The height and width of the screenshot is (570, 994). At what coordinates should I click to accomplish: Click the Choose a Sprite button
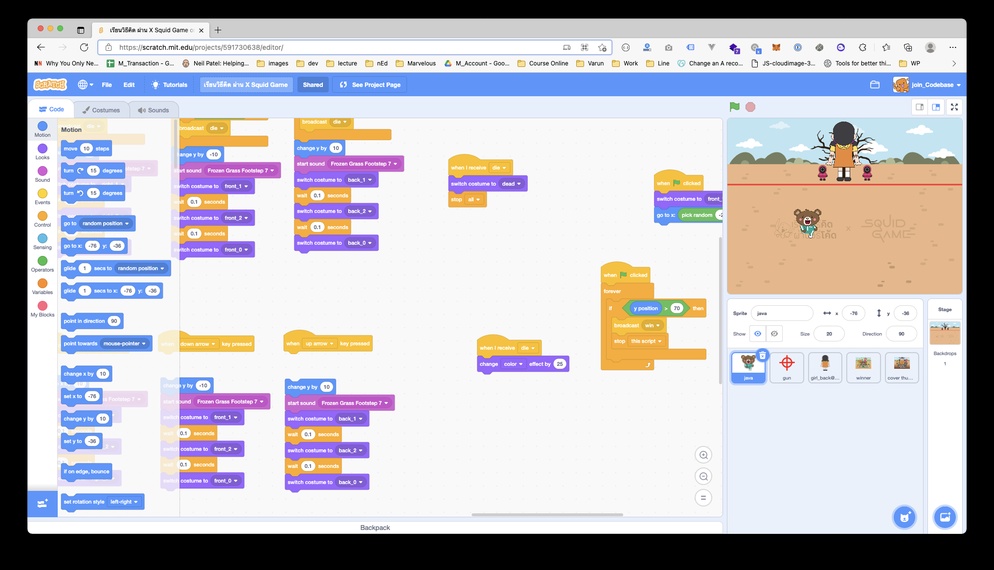click(905, 517)
